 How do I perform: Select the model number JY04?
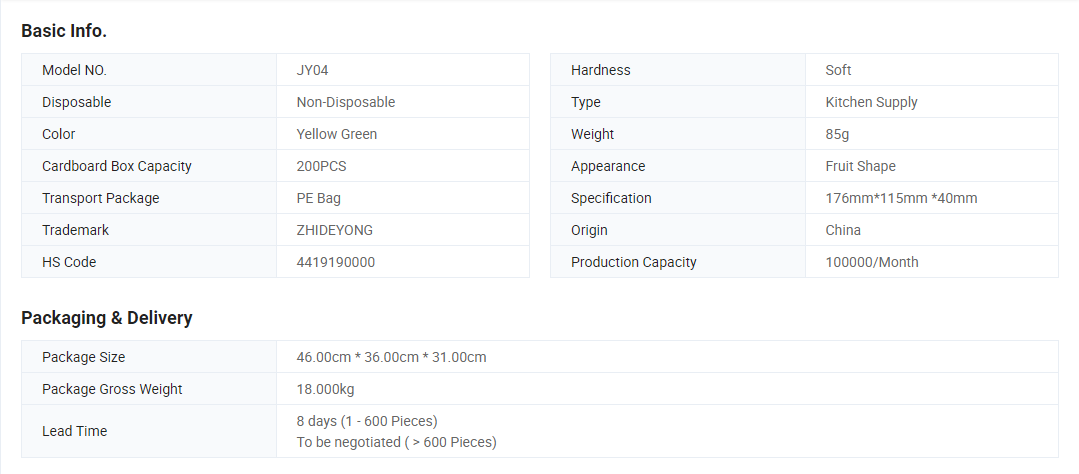[x=312, y=70]
